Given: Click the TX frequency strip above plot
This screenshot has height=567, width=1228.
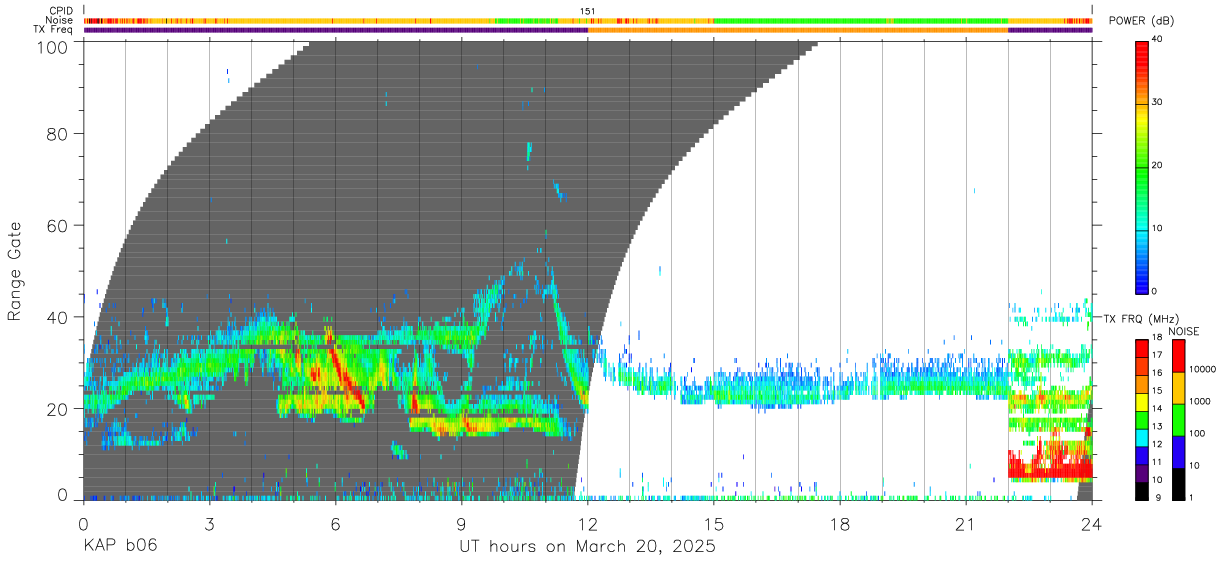Looking at the screenshot, I should (588, 30).
